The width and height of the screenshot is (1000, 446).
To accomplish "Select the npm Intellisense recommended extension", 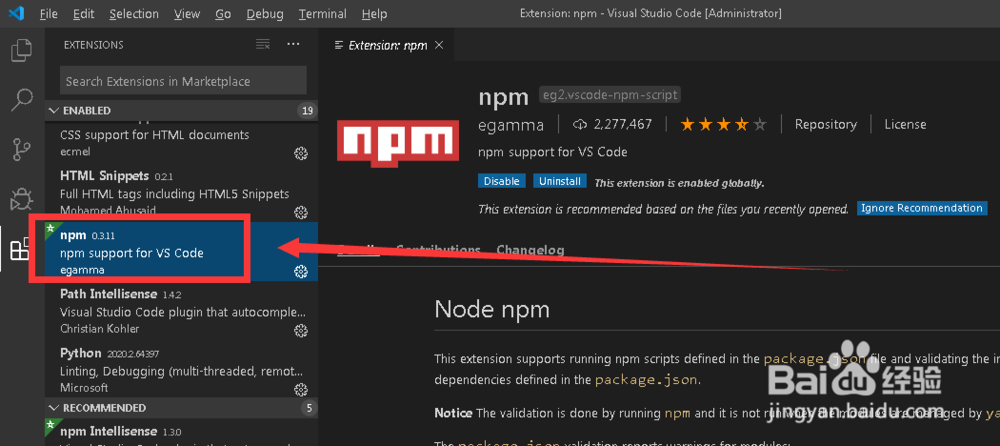I will [x=181, y=432].
